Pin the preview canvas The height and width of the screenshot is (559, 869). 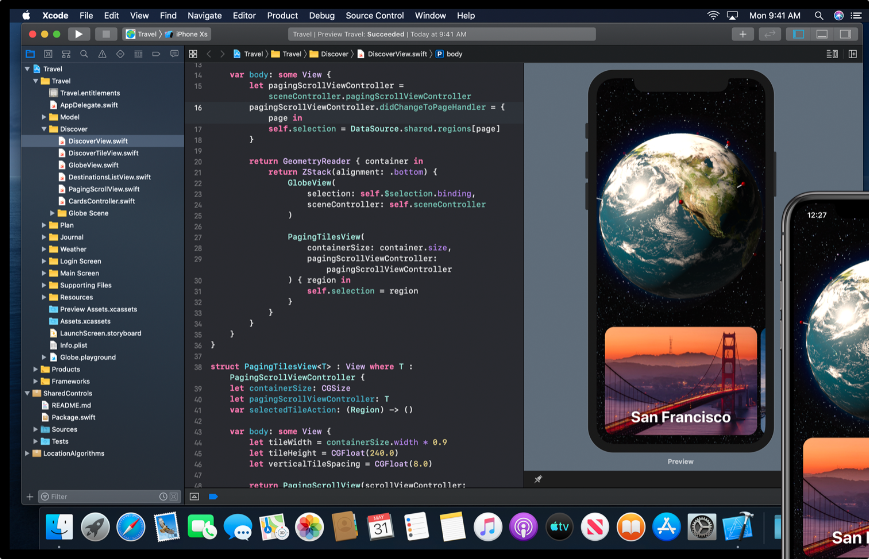point(538,479)
